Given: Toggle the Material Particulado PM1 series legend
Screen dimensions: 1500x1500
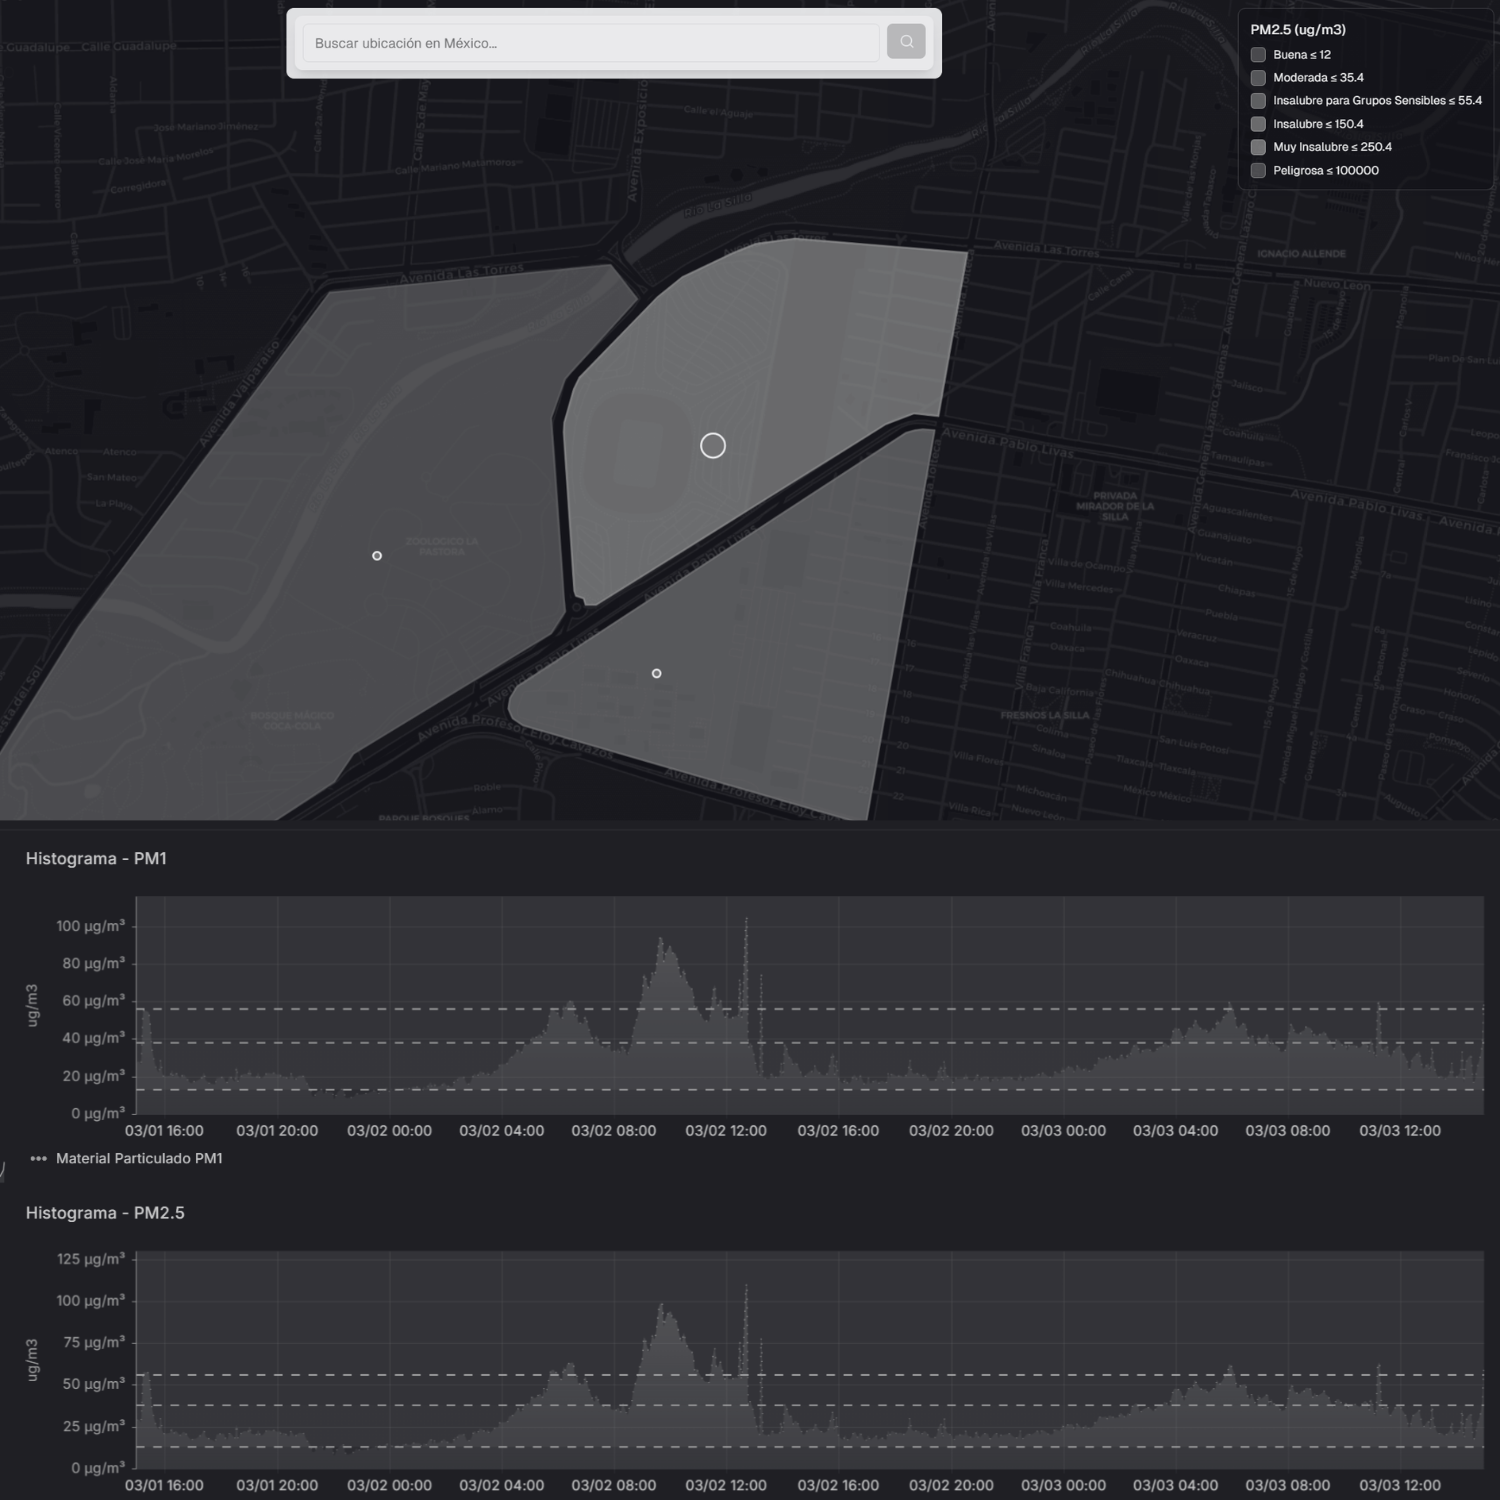Looking at the screenshot, I should point(127,1158).
